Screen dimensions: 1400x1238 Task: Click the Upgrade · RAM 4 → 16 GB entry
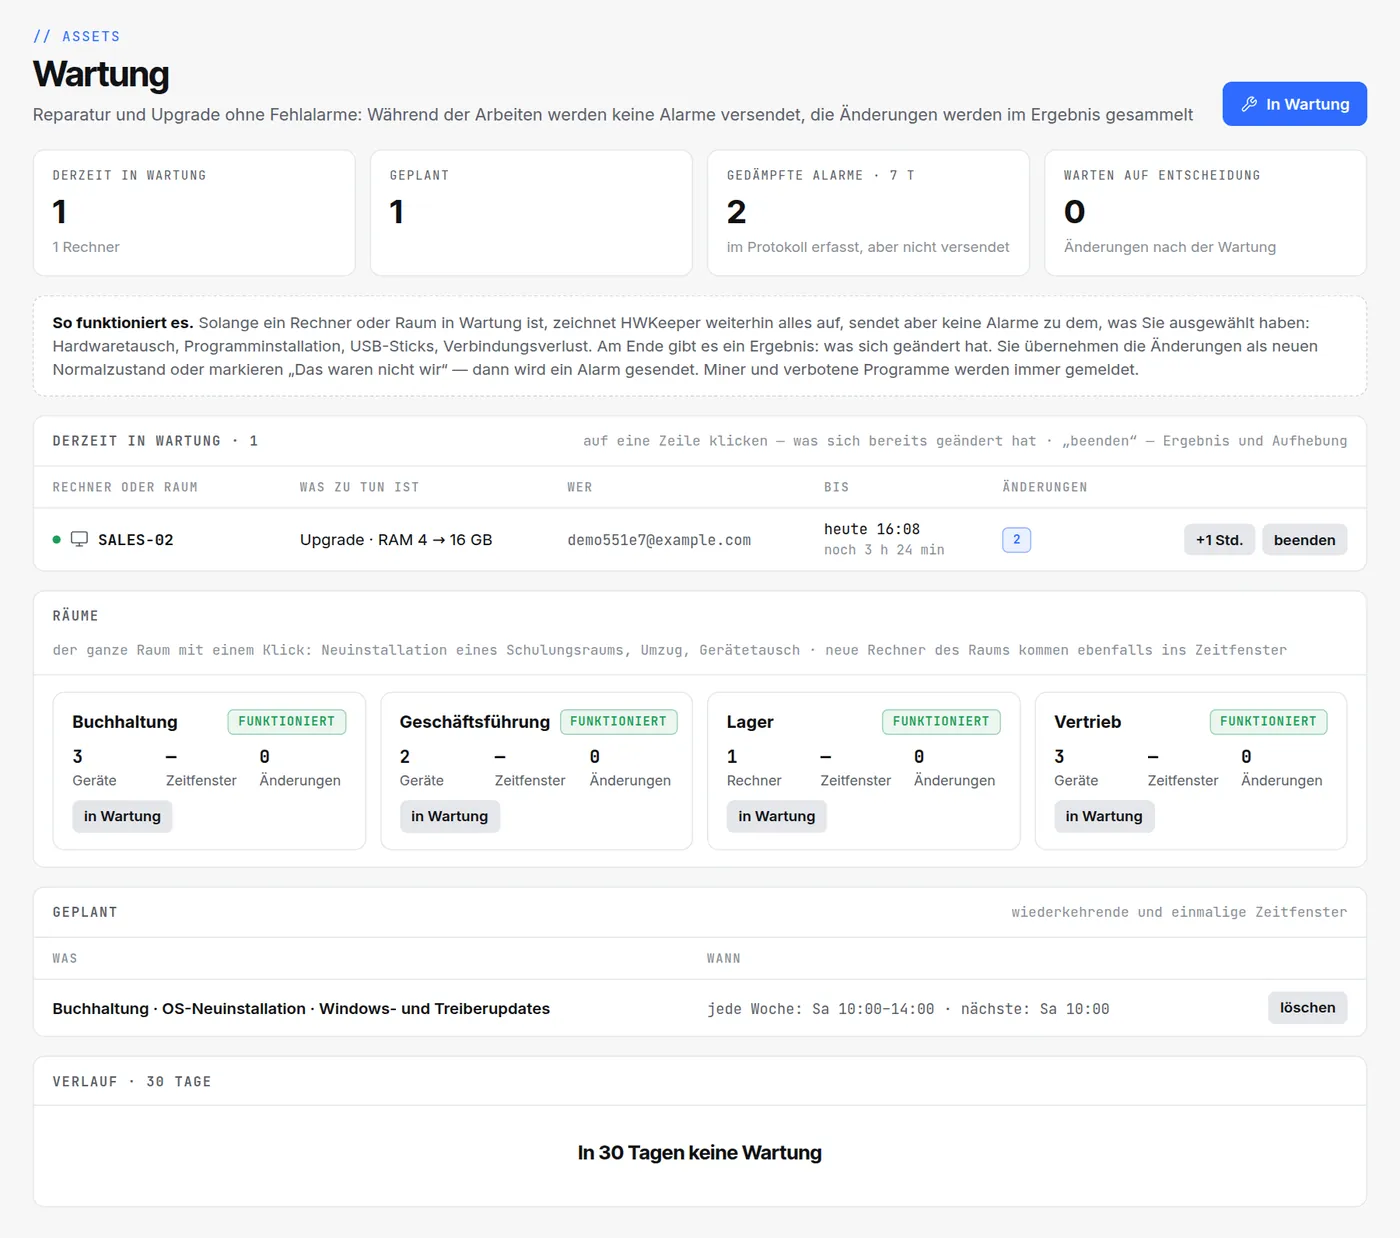click(x=396, y=540)
